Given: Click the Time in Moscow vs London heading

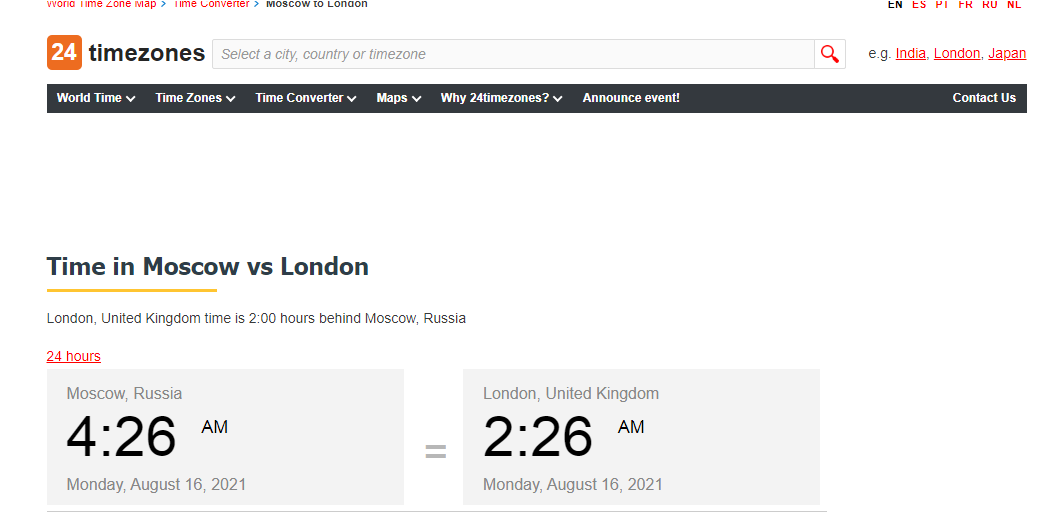Looking at the screenshot, I should click(207, 266).
